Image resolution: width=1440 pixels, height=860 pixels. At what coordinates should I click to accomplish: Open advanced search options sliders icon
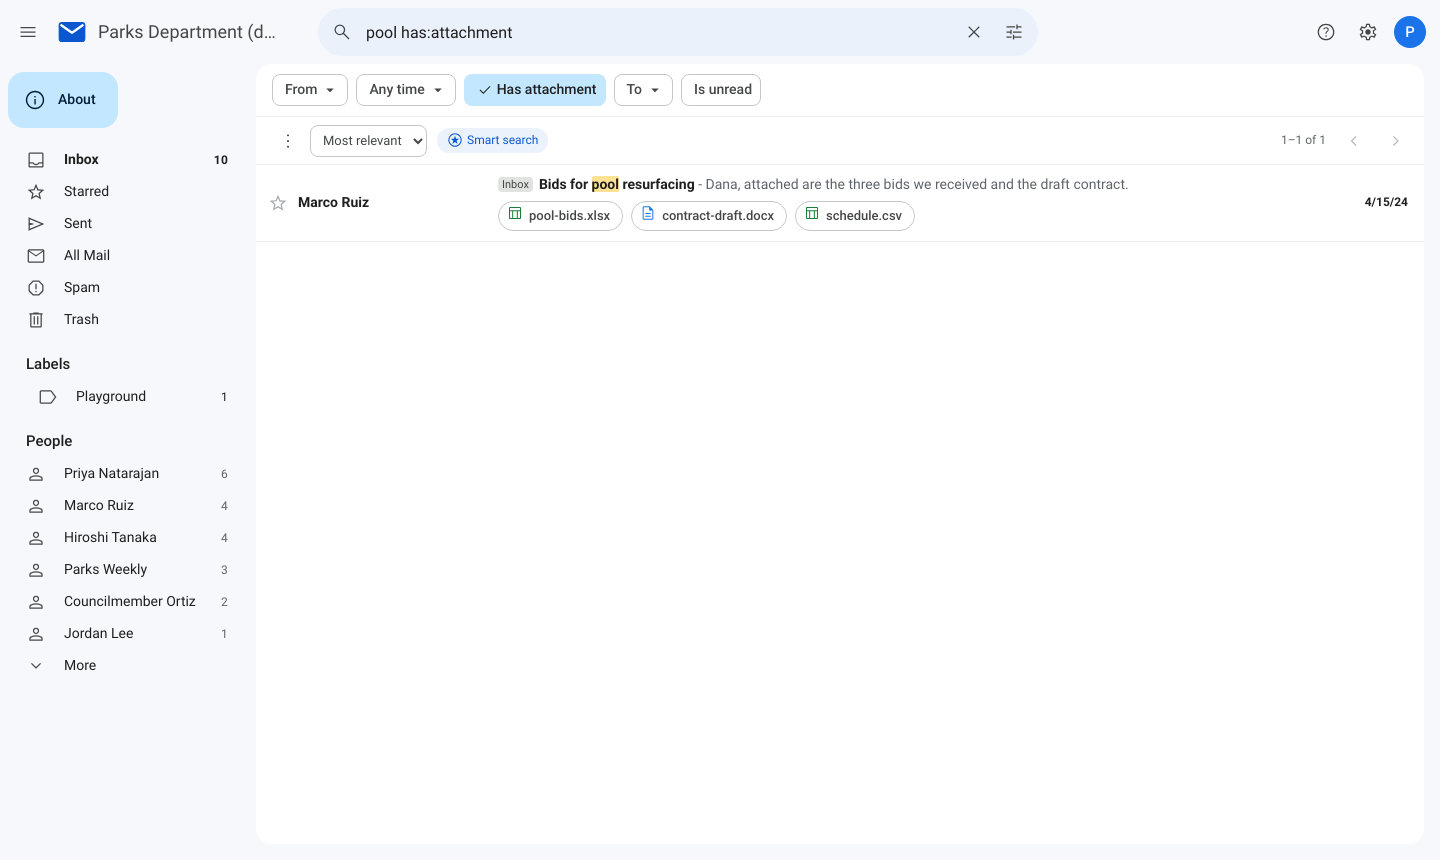pos(1014,32)
